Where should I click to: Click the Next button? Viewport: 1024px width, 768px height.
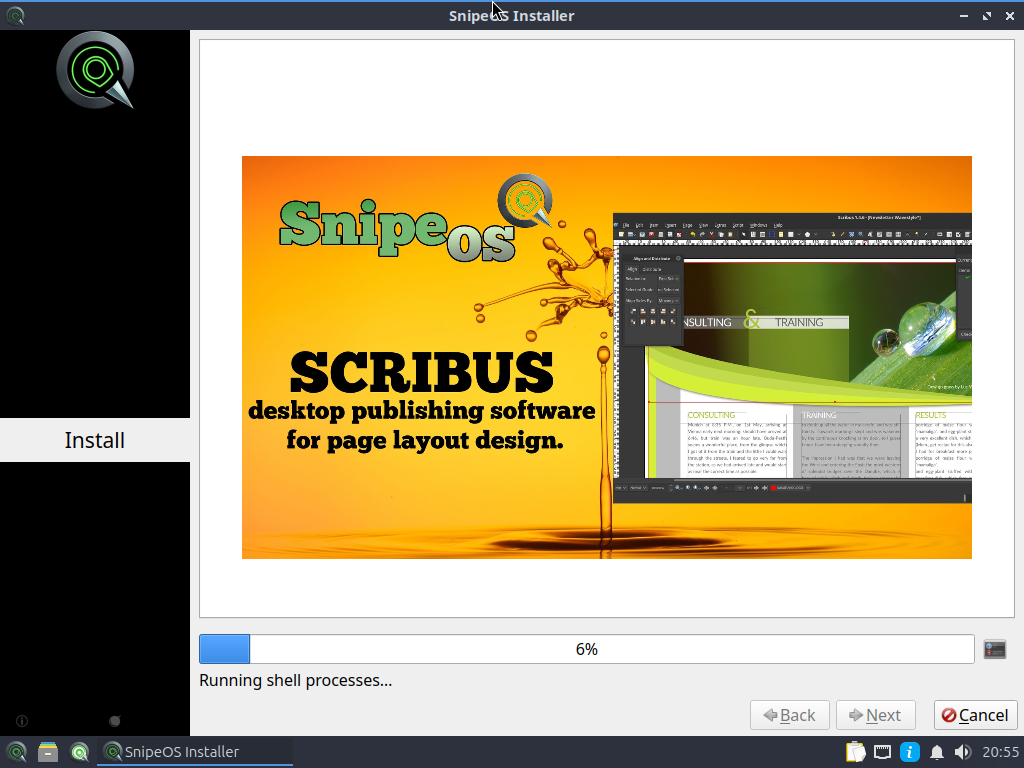point(876,715)
